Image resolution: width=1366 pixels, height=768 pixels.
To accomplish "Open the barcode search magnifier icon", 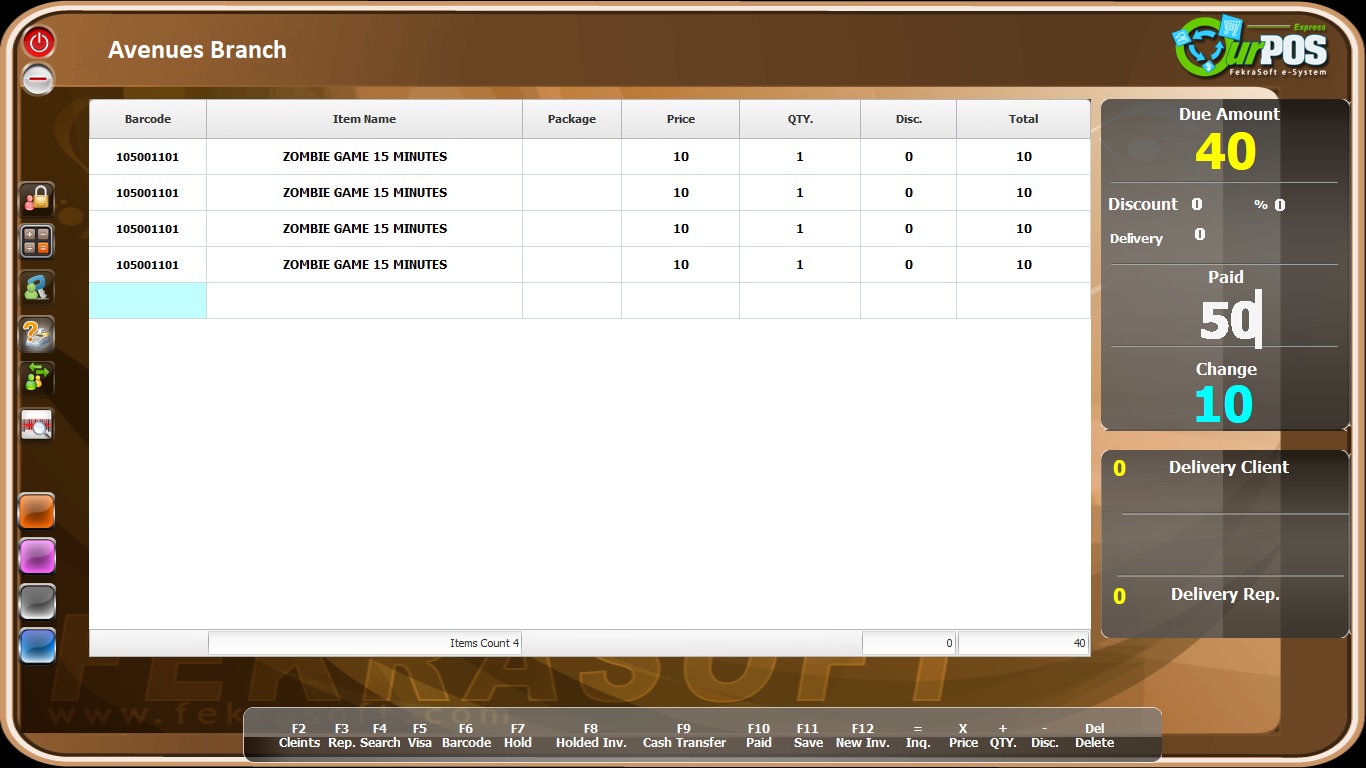I will pyautogui.click(x=37, y=425).
